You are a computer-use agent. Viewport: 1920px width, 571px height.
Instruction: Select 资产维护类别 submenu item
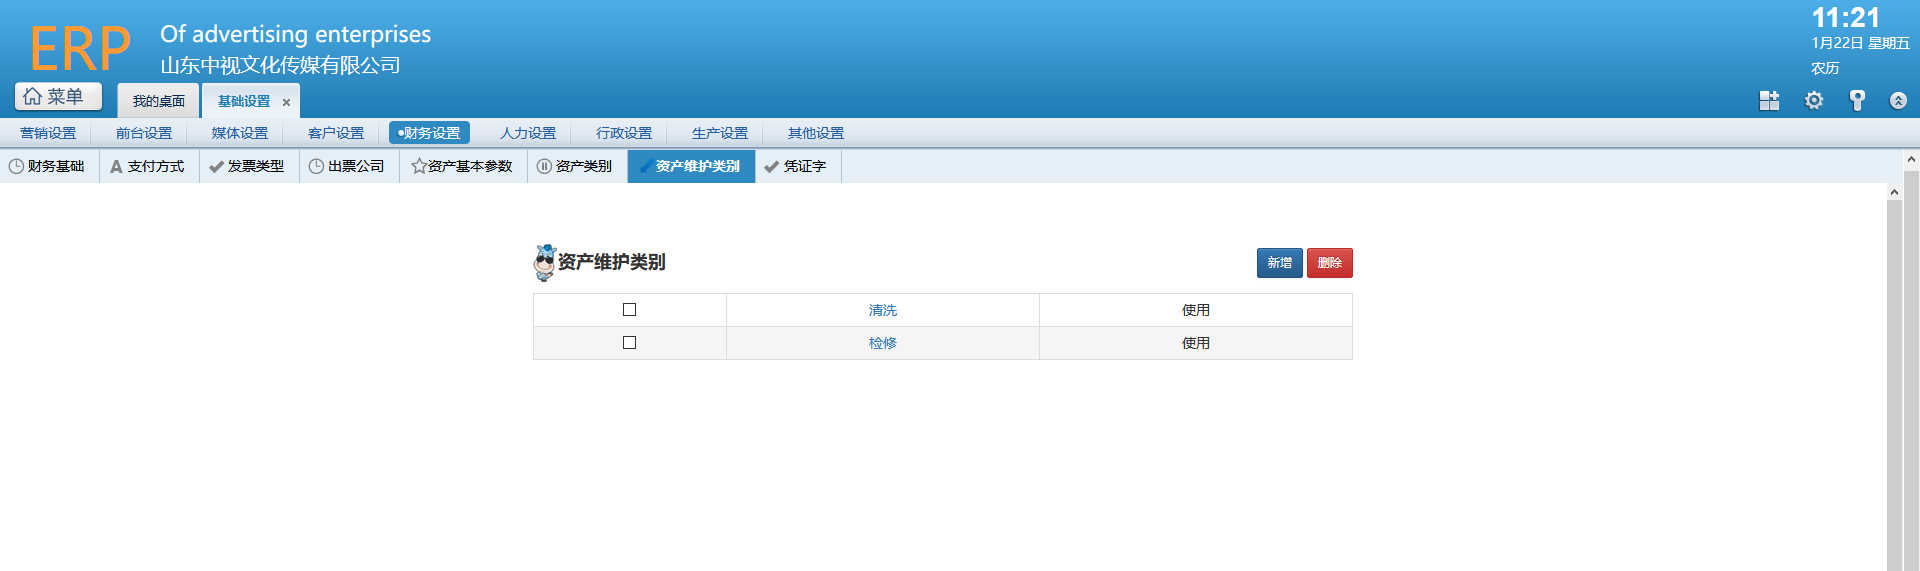click(691, 166)
